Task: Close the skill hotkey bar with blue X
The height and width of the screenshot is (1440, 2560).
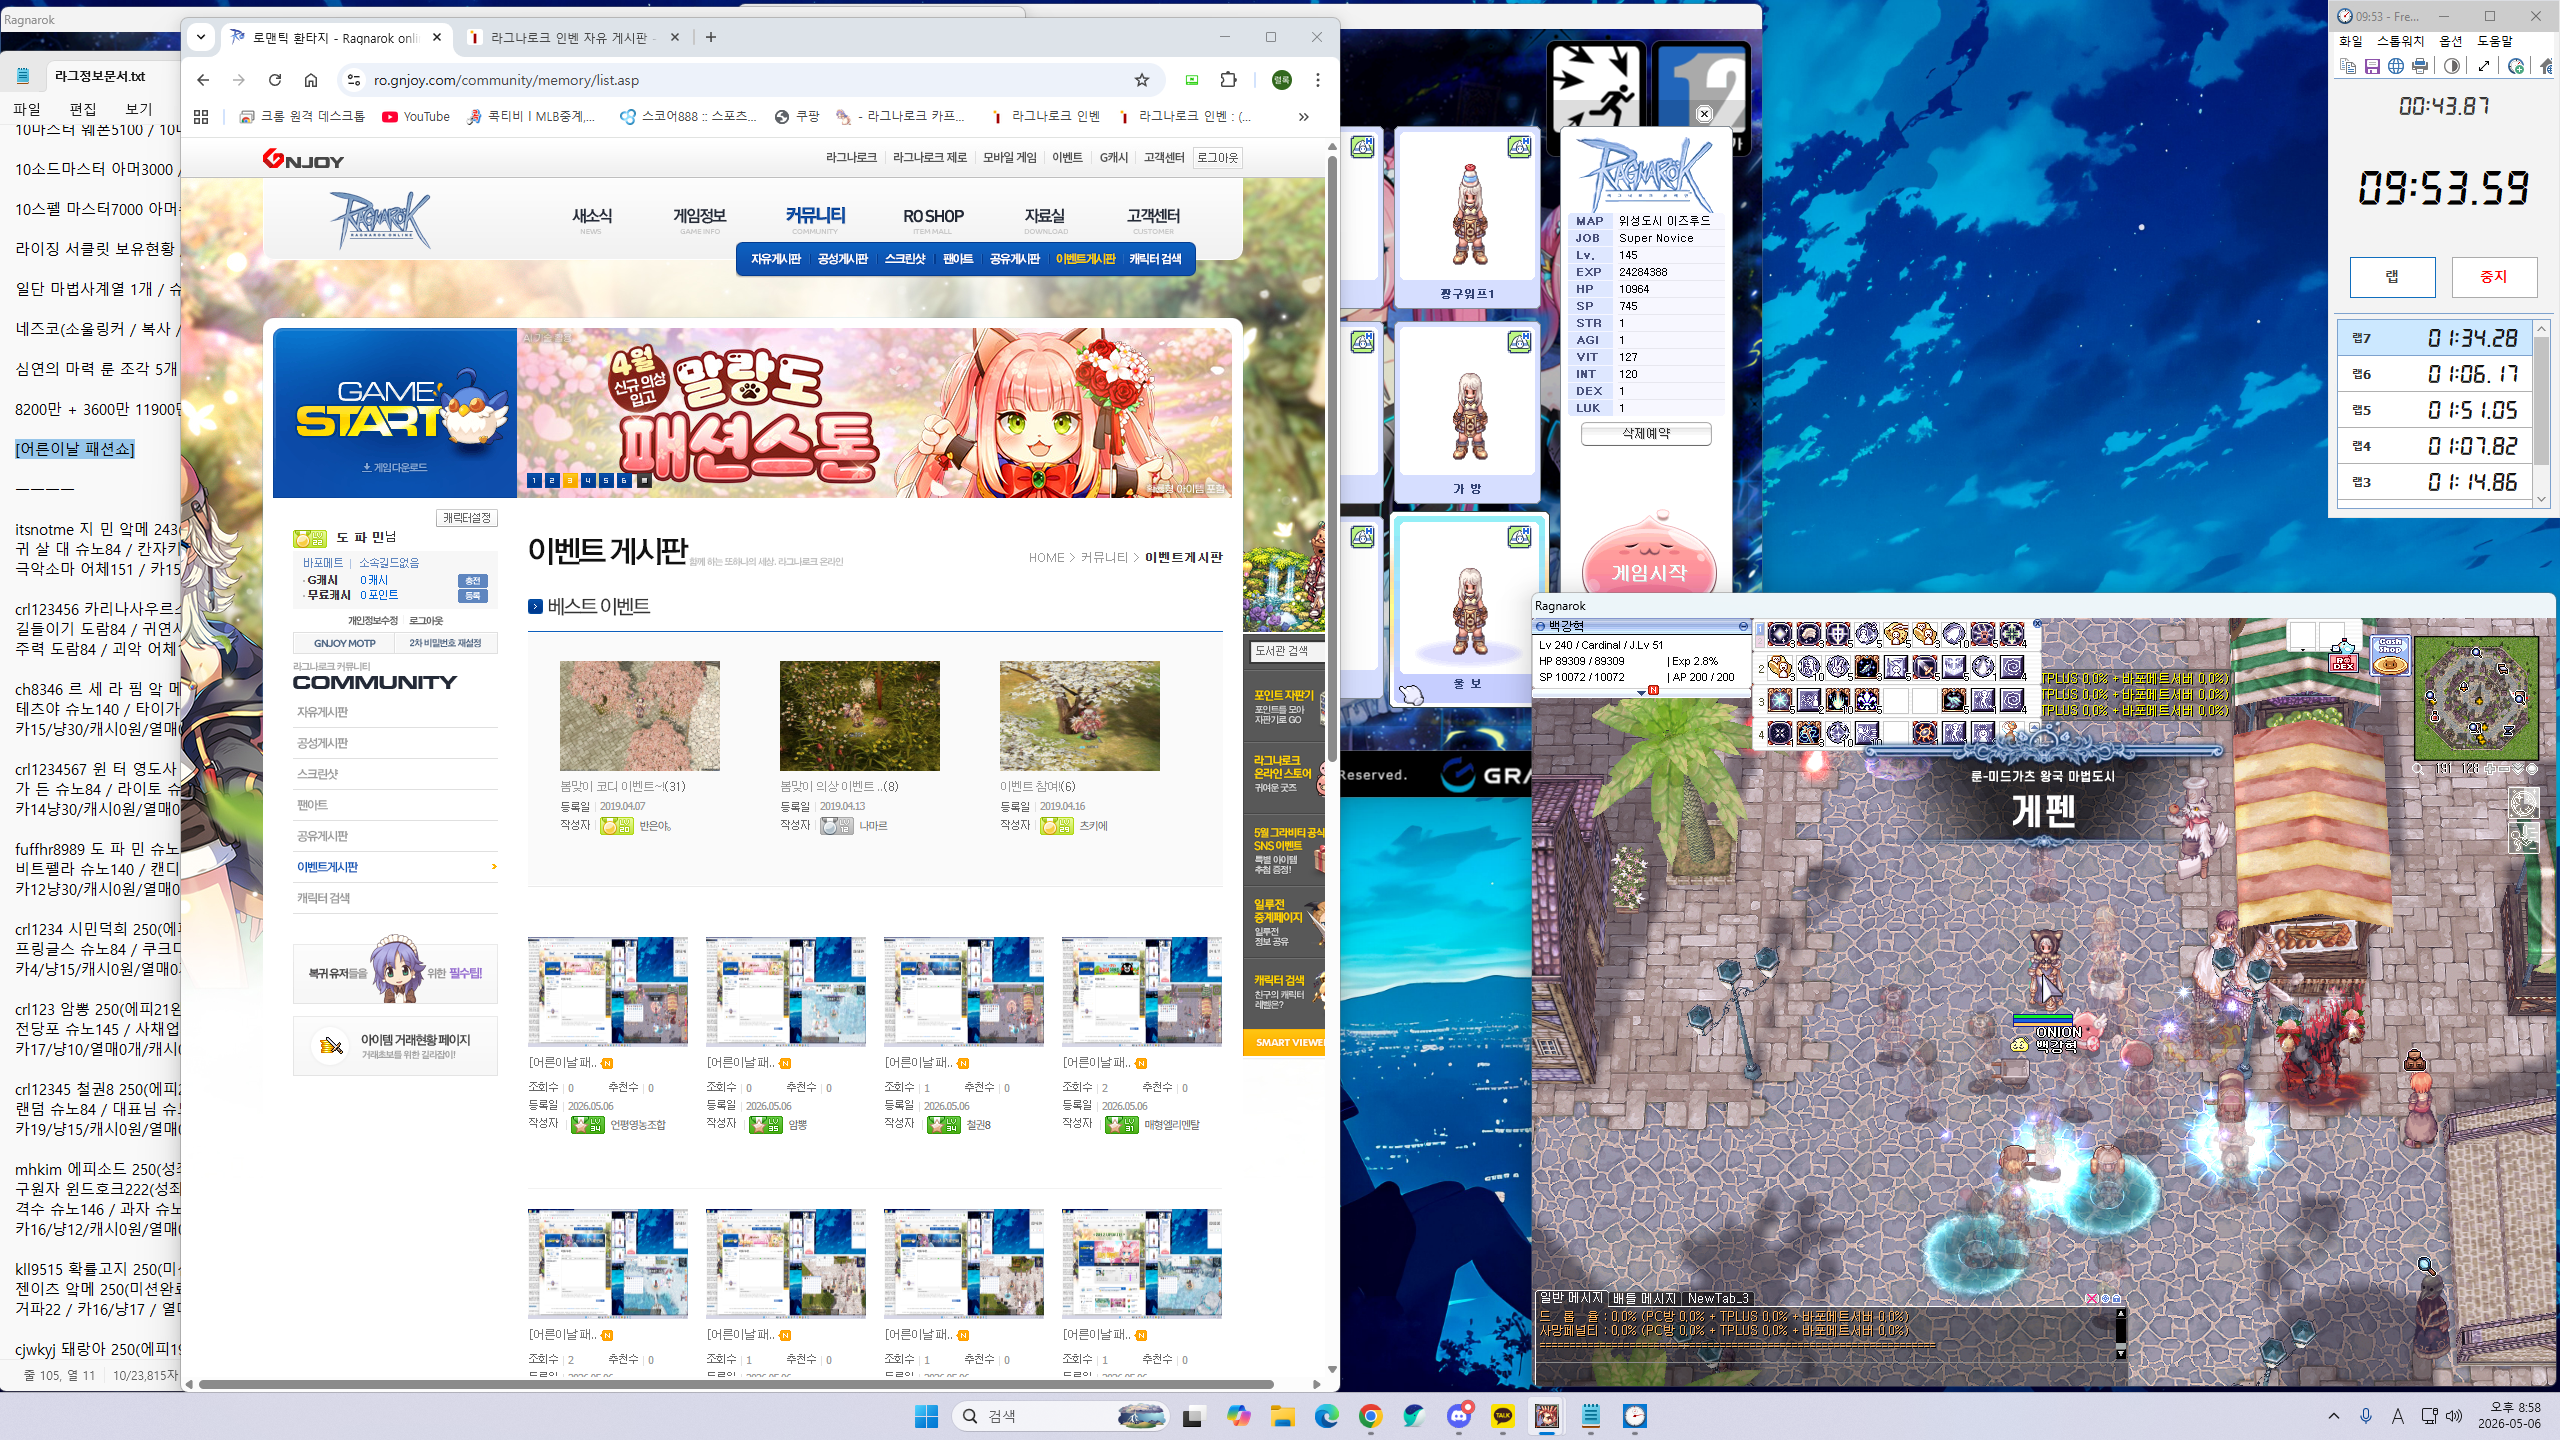Action: pos(2037,624)
